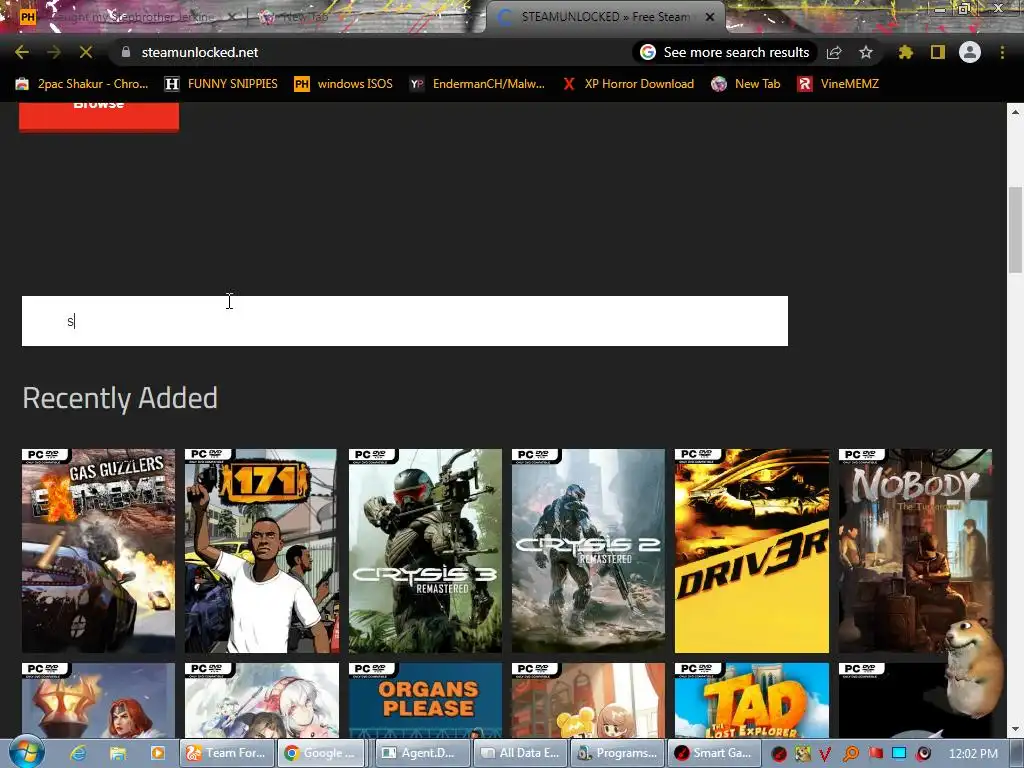Click the red Browse button
This screenshot has width=1024, height=768.
point(99,116)
